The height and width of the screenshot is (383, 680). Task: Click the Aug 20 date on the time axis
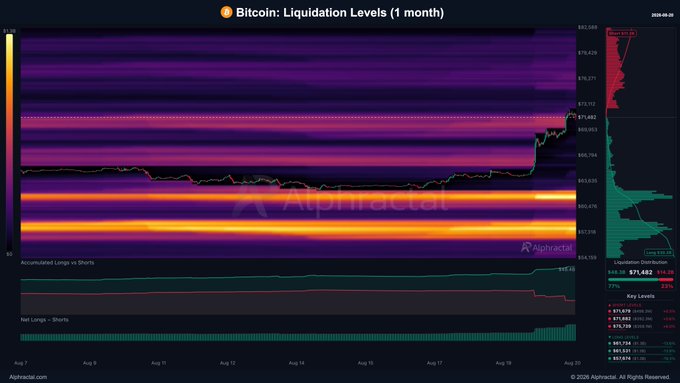point(572,363)
